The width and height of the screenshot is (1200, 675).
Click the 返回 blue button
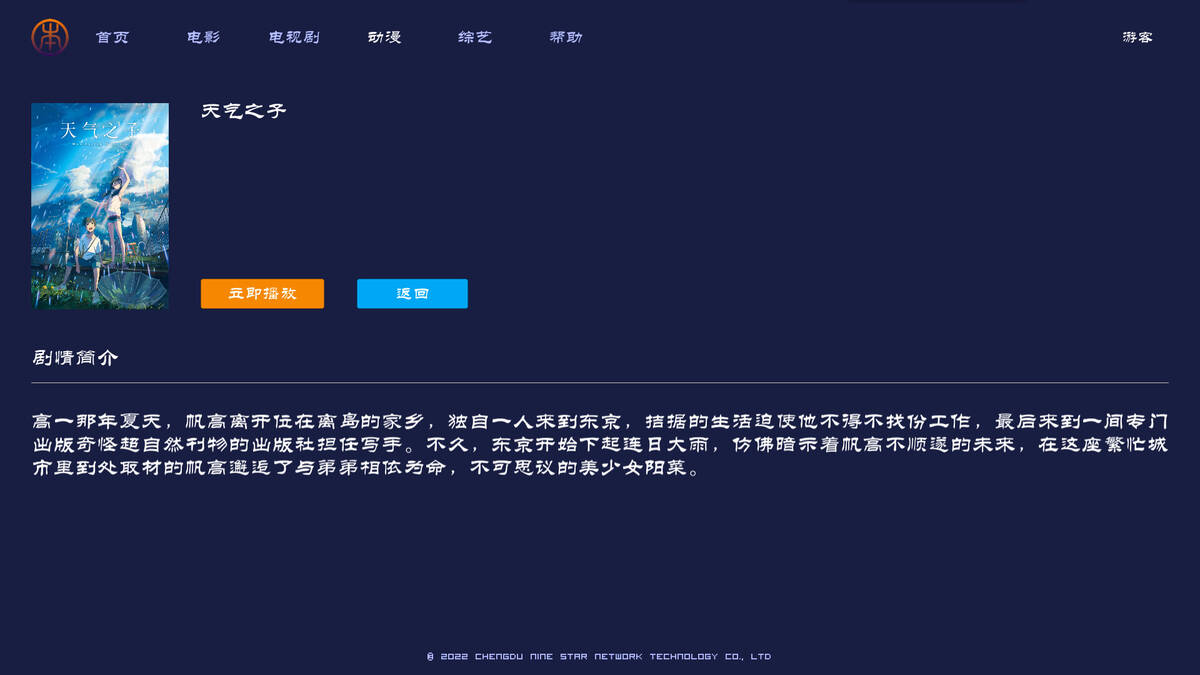click(x=412, y=293)
